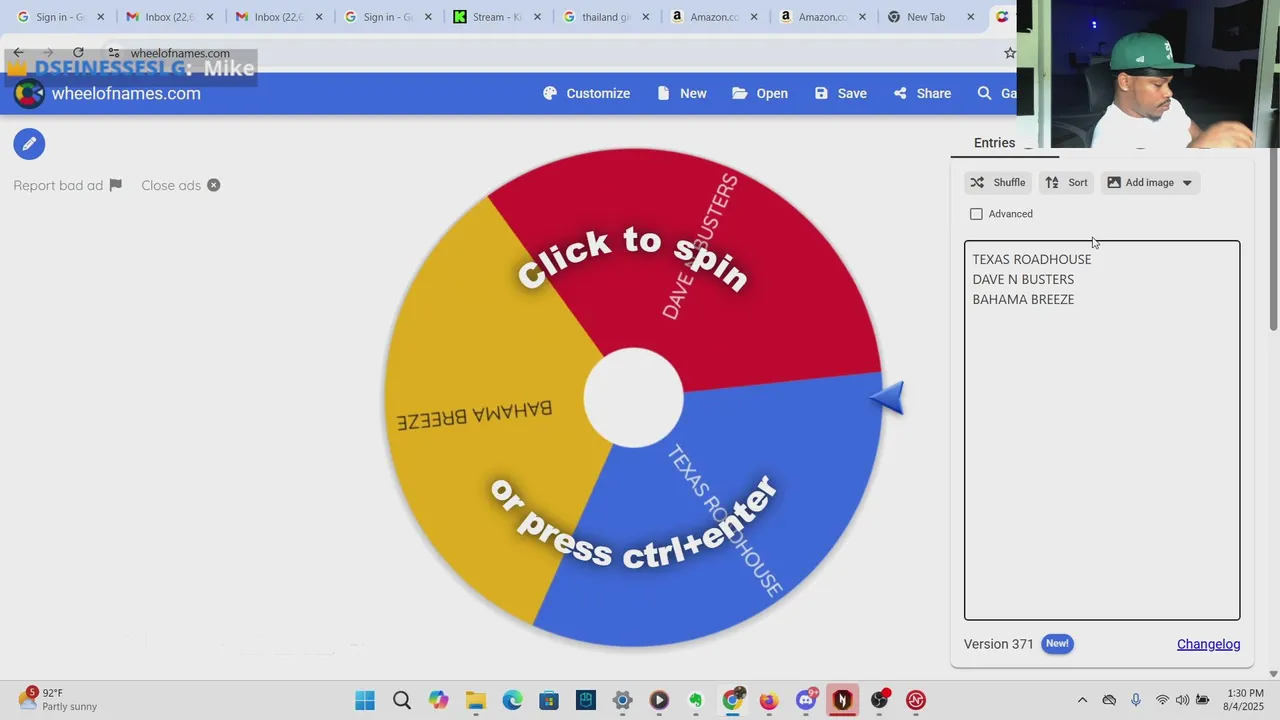Expand the Add image dropdown
The width and height of the screenshot is (1280, 720).
pyautogui.click(x=1150, y=182)
